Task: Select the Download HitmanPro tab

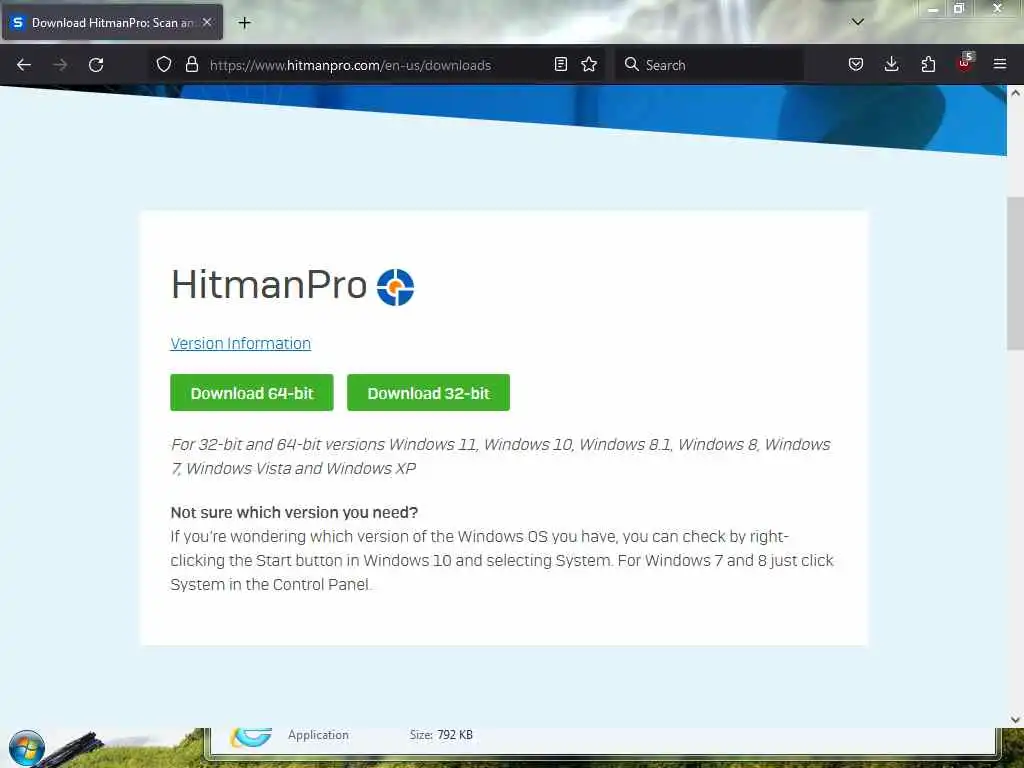Action: pos(112,22)
